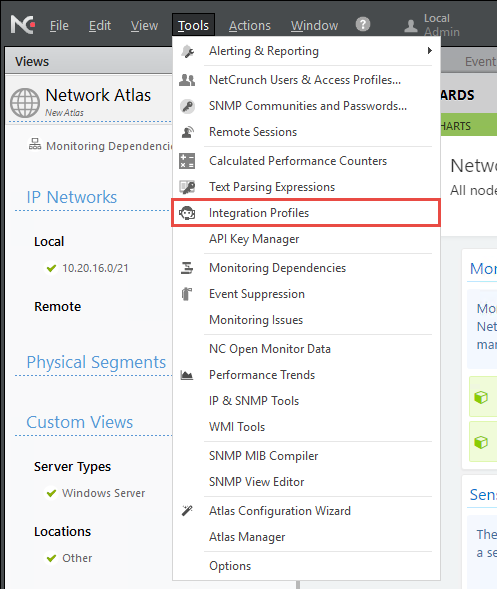Open the help question mark icon
The width and height of the screenshot is (497, 589).
(363, 24)
